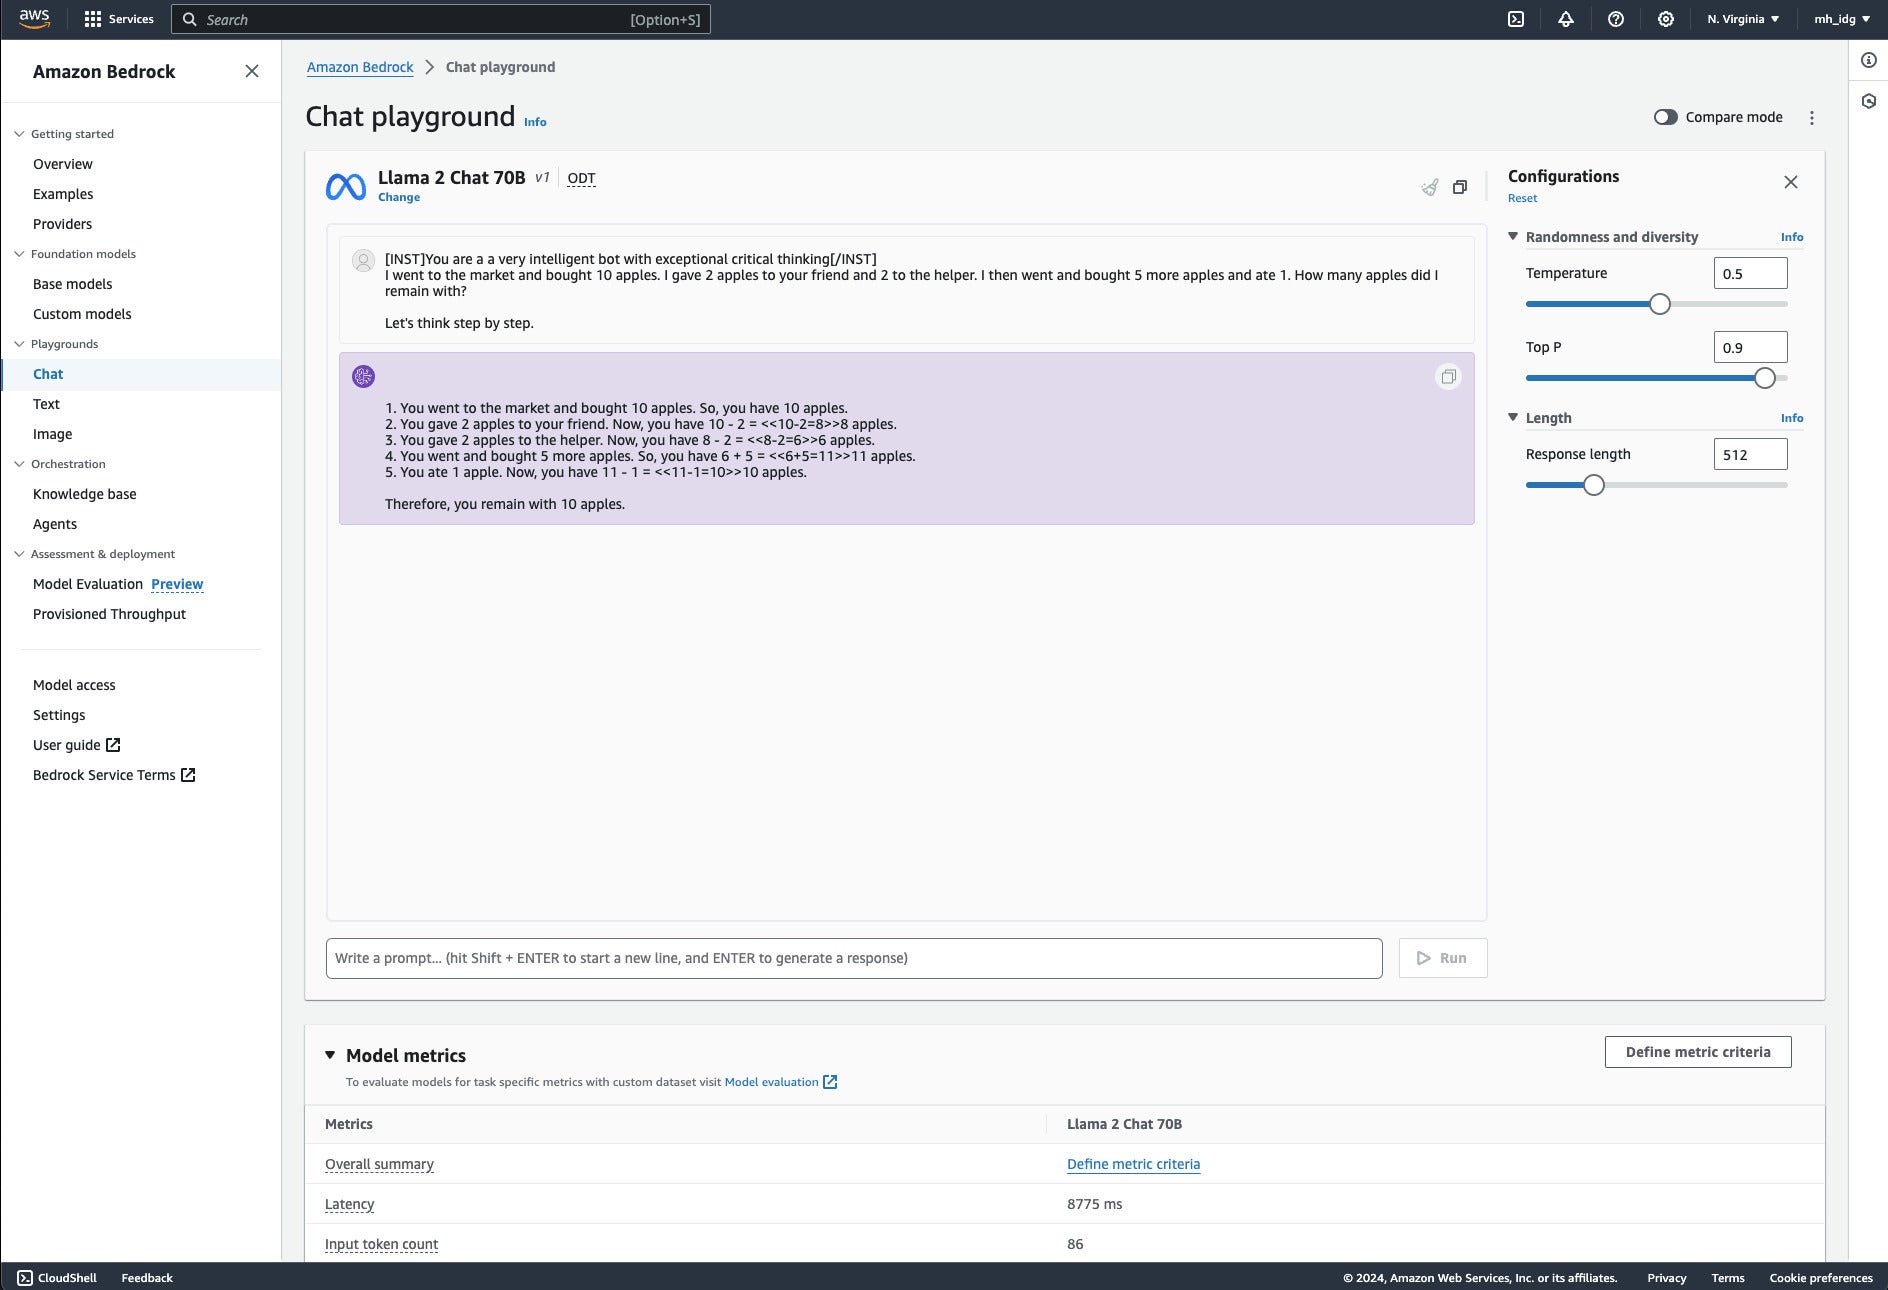Open Examples in sidebar
Screen dimensions: 1888x1290
pyautogui.click(x=63, y=194)
